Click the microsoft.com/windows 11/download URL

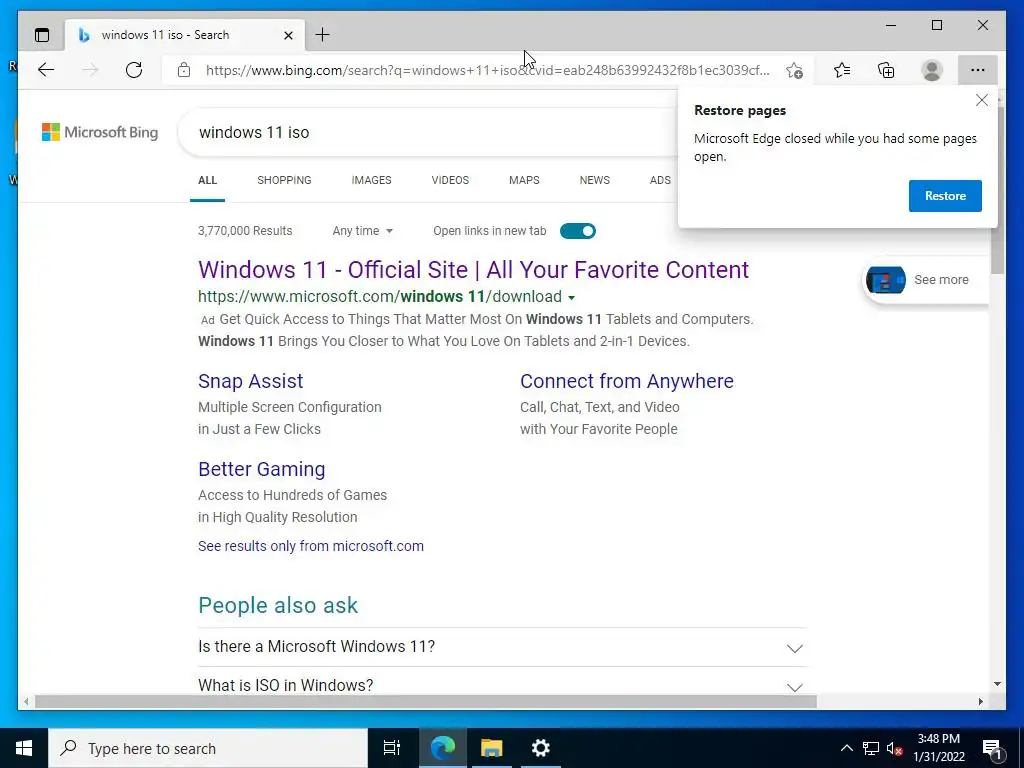click(379, 297)
